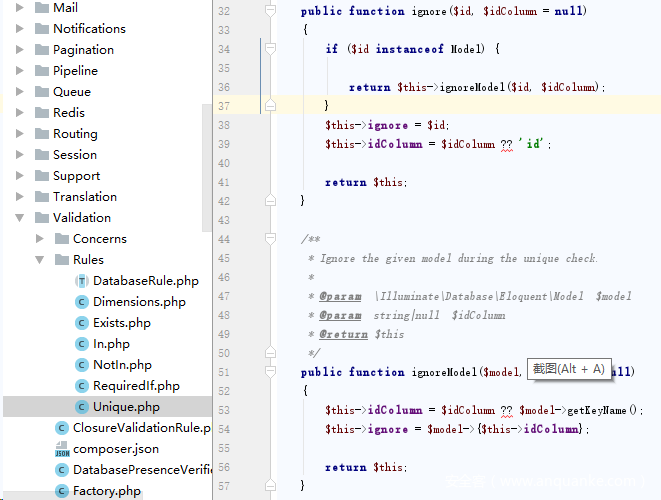The width and height of the screenshot is (661, 500).
Task: Expand the Redis folder arrow
Action: point(19,113)
